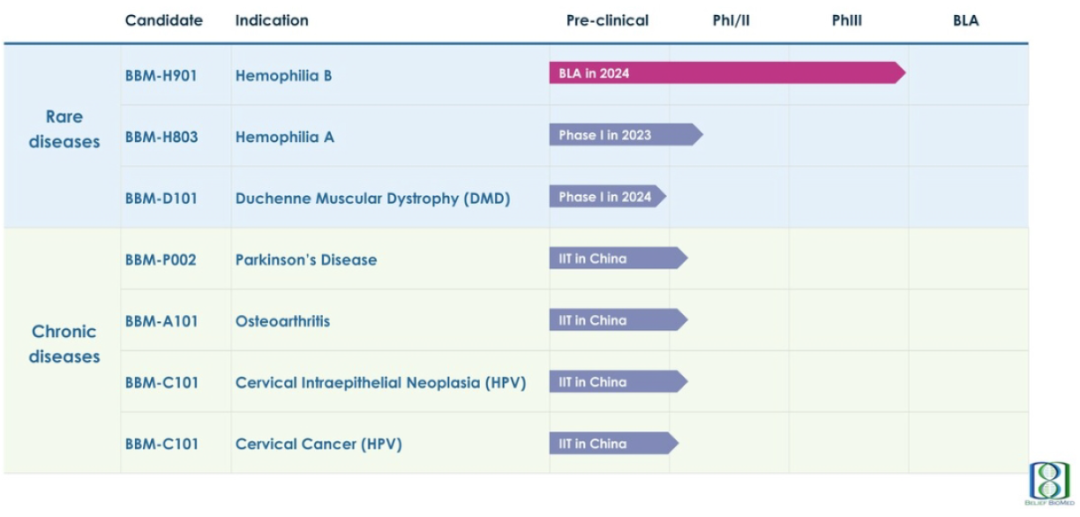This screenshot has height=517, width=1080.
Task: Click the 'Candidate' column header
Action: (164, 20)
